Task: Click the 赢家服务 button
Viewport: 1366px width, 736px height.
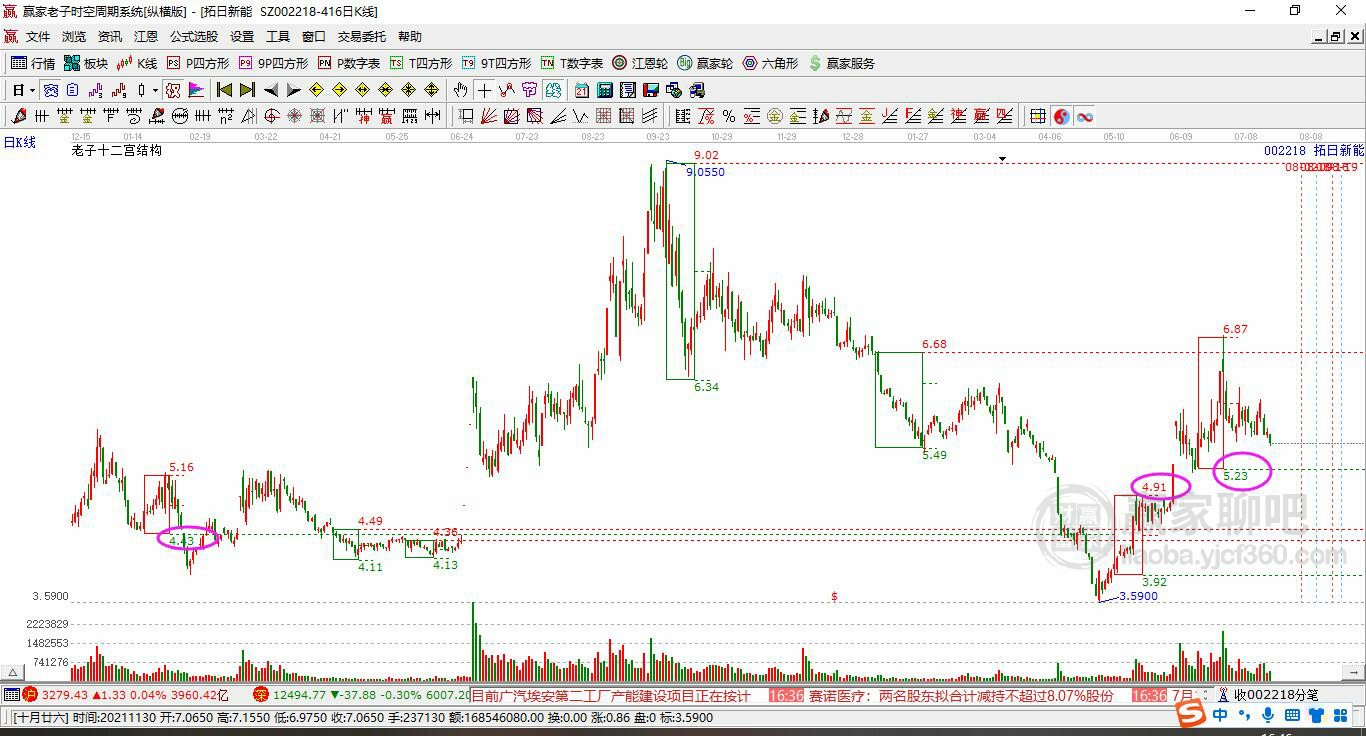Action: tap(841, 63)
